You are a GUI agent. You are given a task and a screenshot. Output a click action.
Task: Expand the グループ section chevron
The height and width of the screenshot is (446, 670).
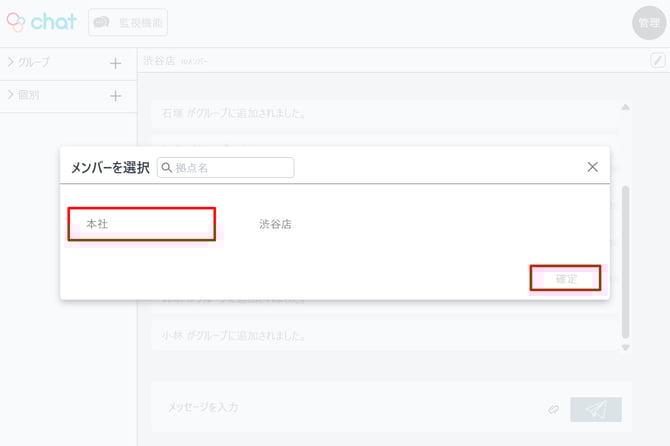click(x=11, y=63)
